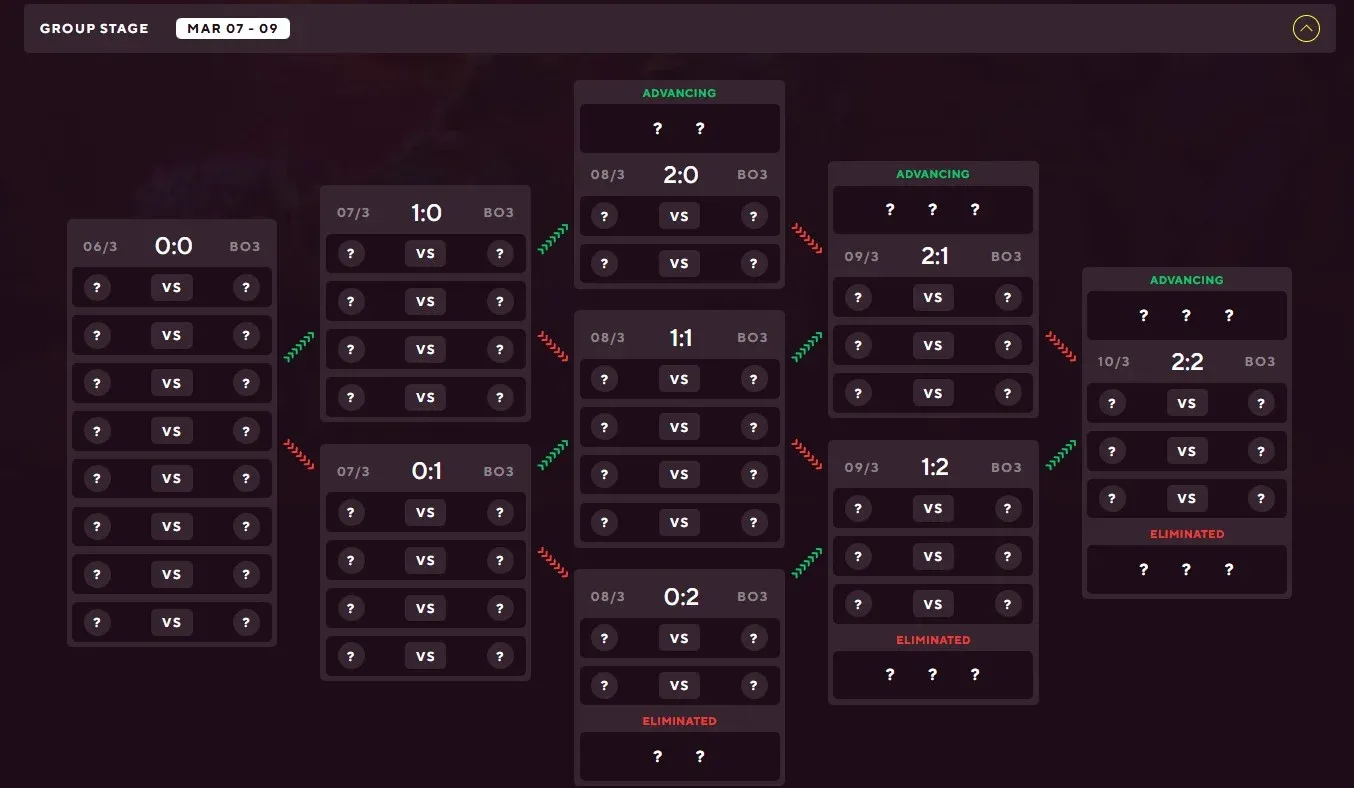Click the VS button in the 0:2 bracket's first match

coord(679,637)
